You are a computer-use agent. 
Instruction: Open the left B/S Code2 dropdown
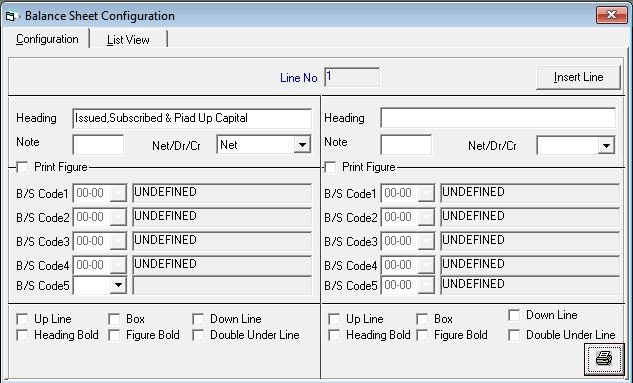click(x=118, y=218)
